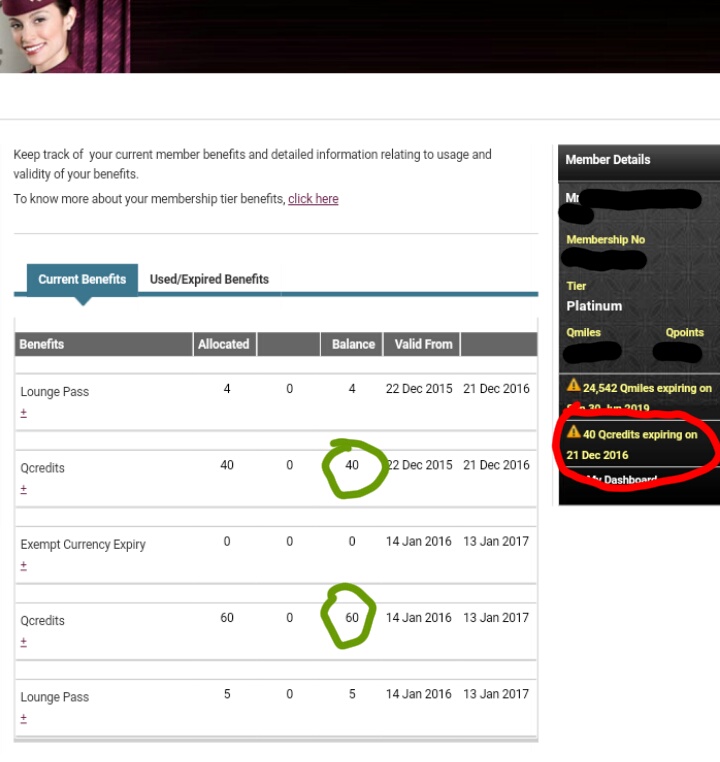720x762 pixels.
Task: Expand the Exempt Currency Expiry row details
Action: pyautogui.click(x=23, y=566)
